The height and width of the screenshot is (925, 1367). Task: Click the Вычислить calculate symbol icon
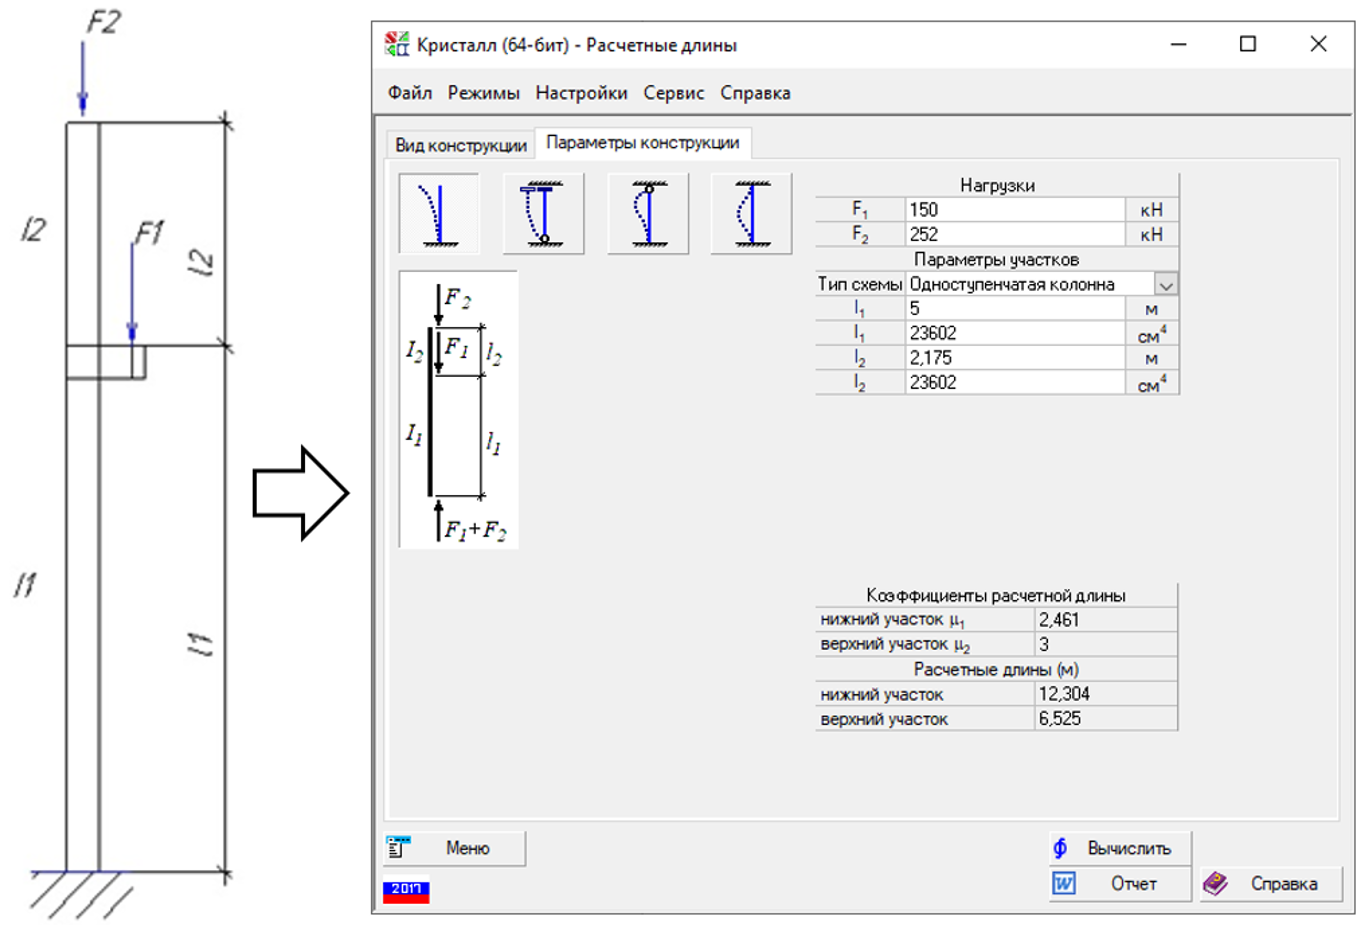point(1061,848)
